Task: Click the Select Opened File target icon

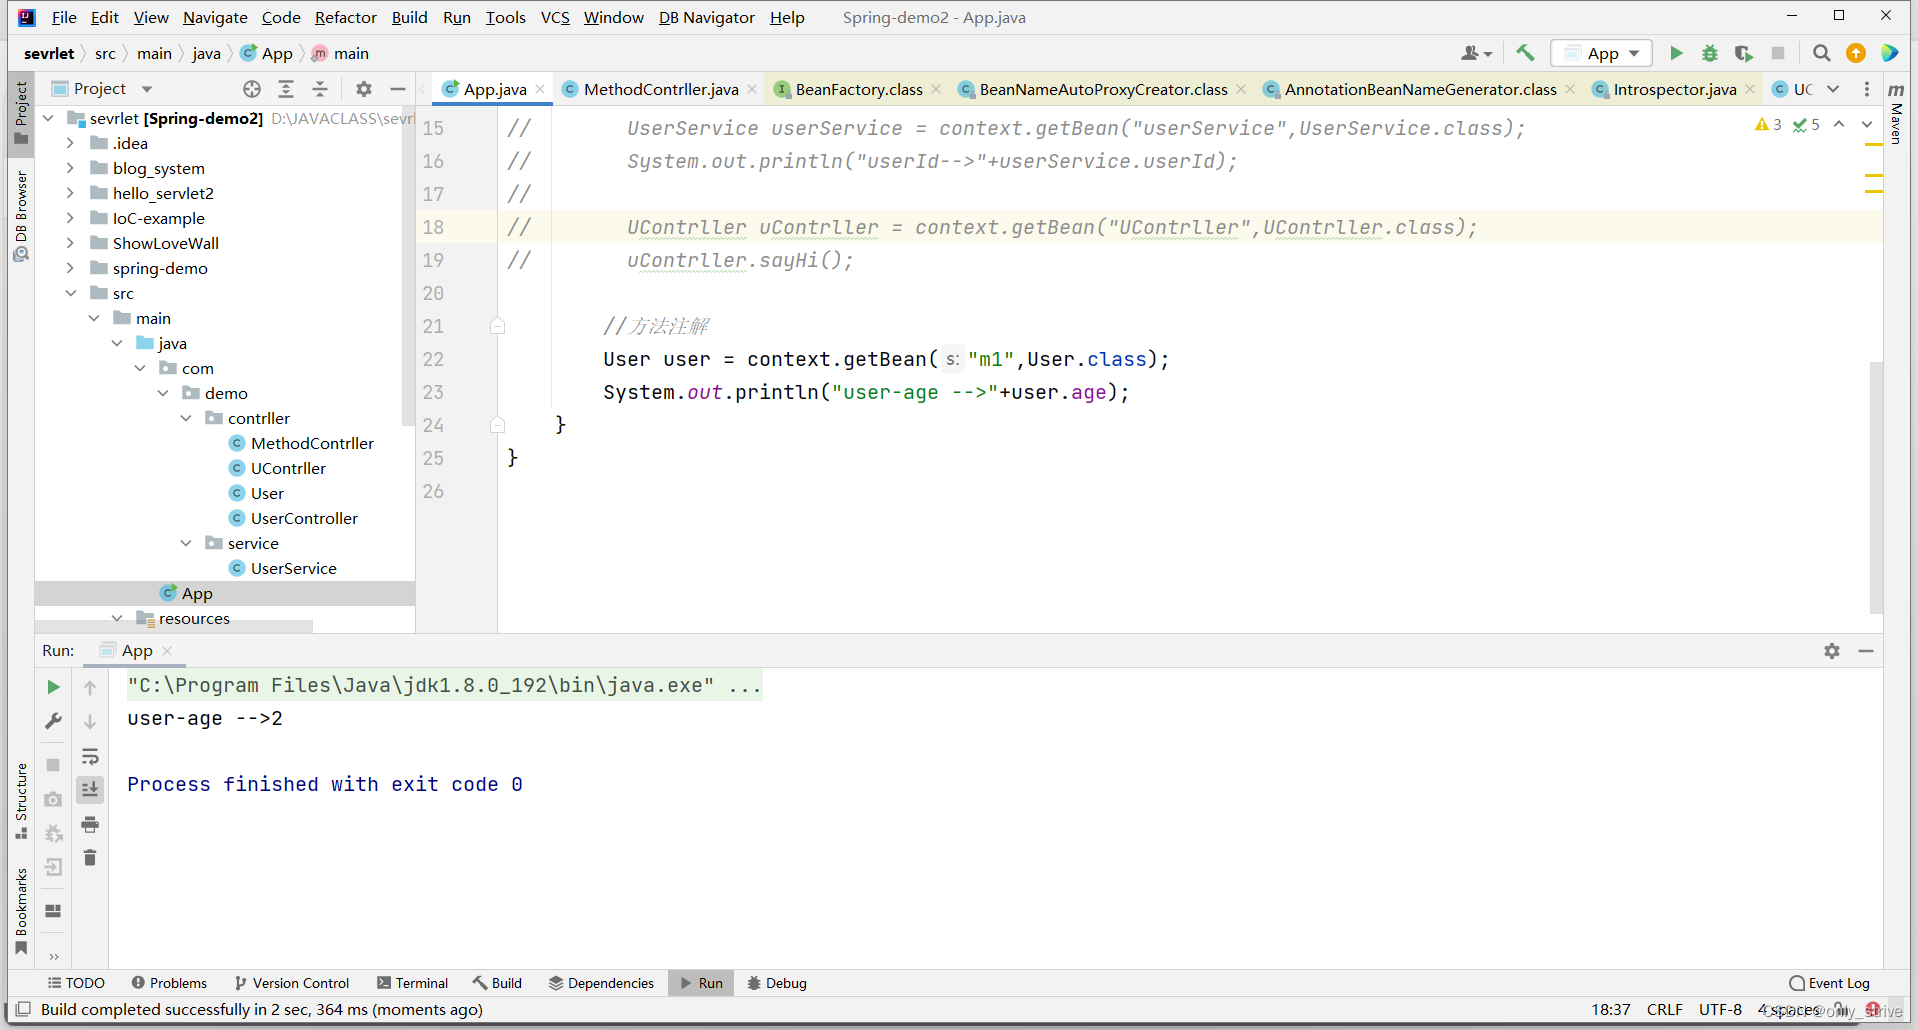Action: (x=252, y=89)
